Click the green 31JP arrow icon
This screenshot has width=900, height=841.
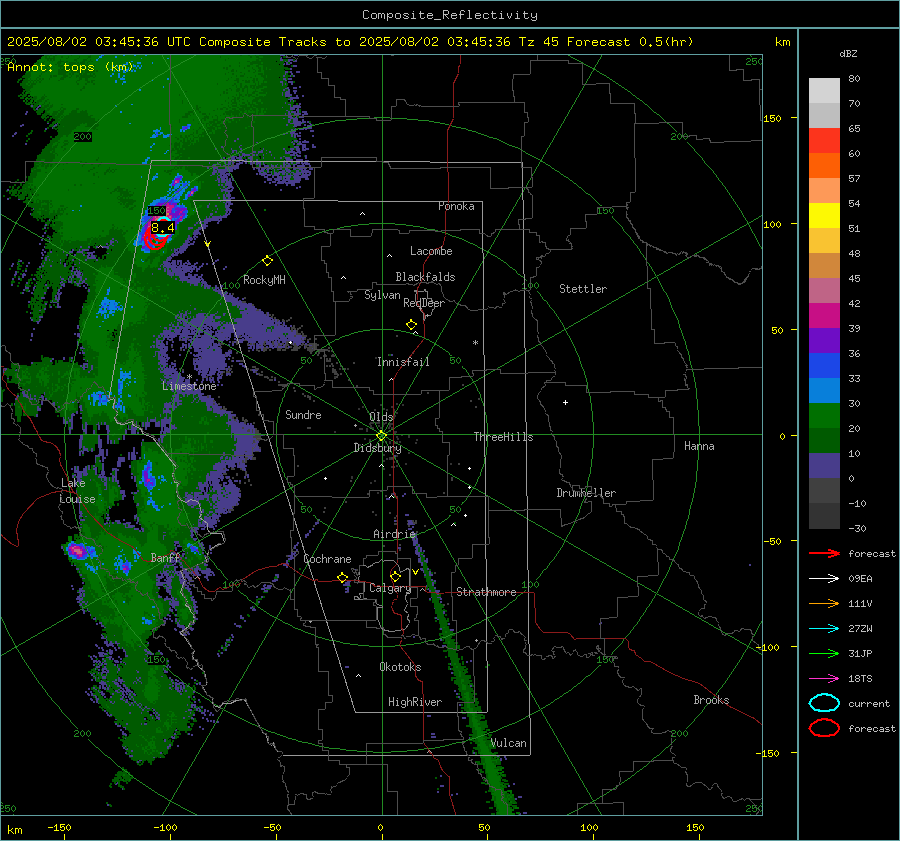point(824,653)
